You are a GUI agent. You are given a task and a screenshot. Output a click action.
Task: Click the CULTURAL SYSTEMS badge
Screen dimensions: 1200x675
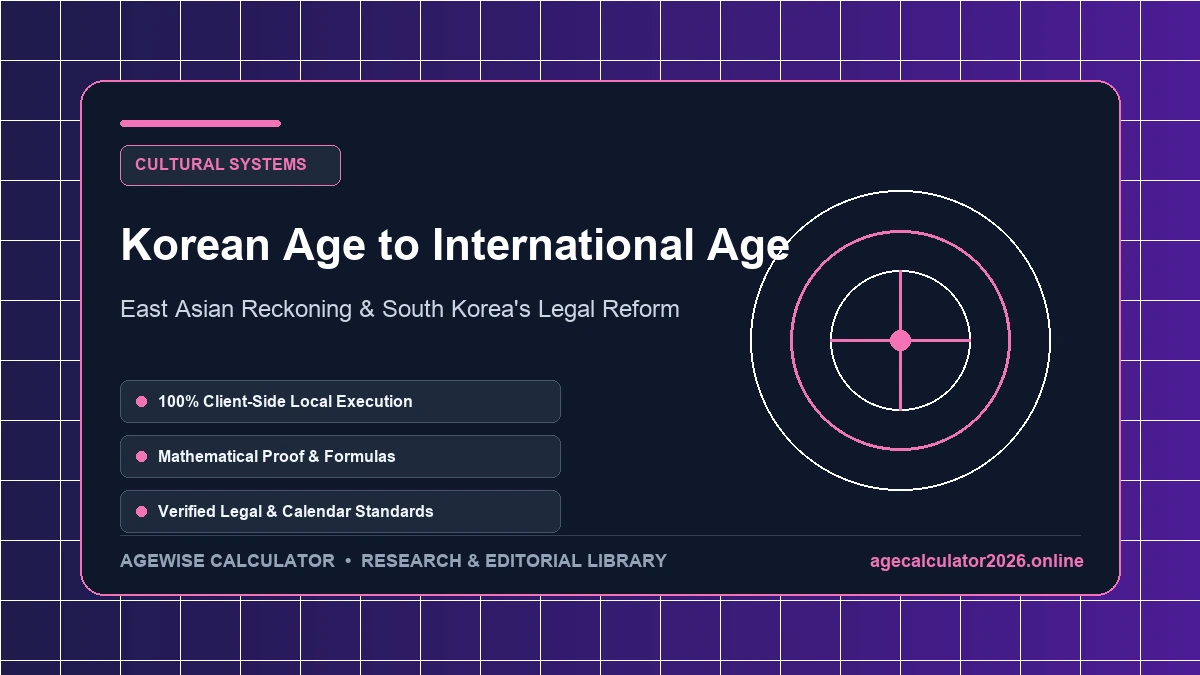coord(230,165)
